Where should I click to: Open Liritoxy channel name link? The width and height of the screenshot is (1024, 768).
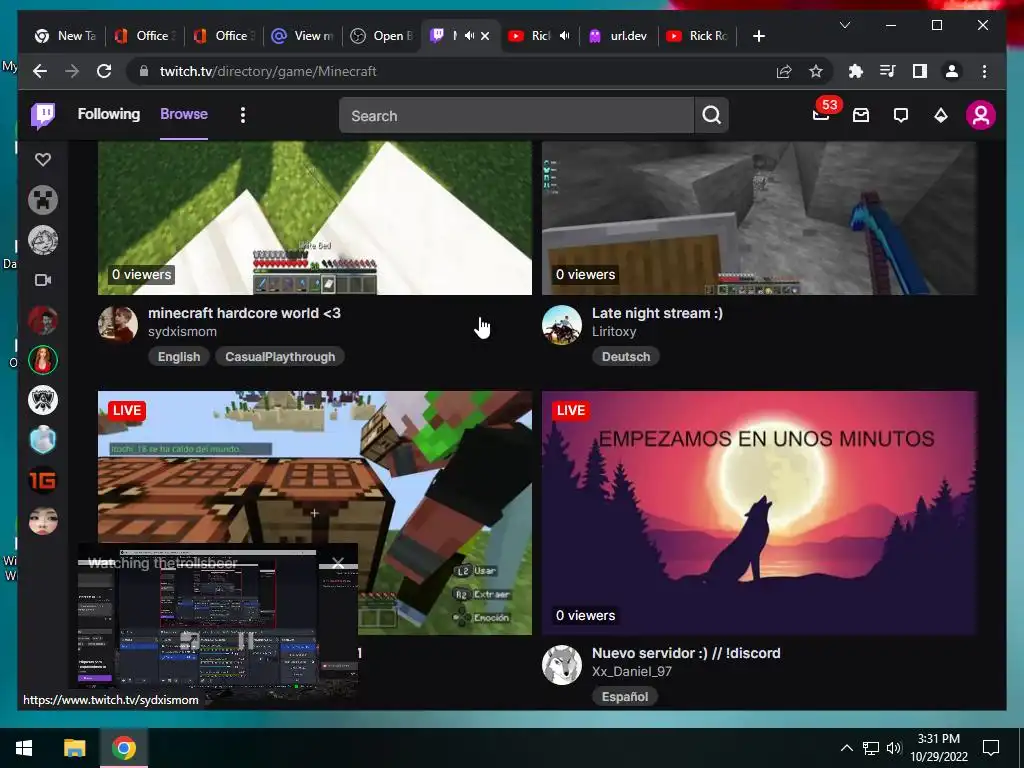coord(614,332)
